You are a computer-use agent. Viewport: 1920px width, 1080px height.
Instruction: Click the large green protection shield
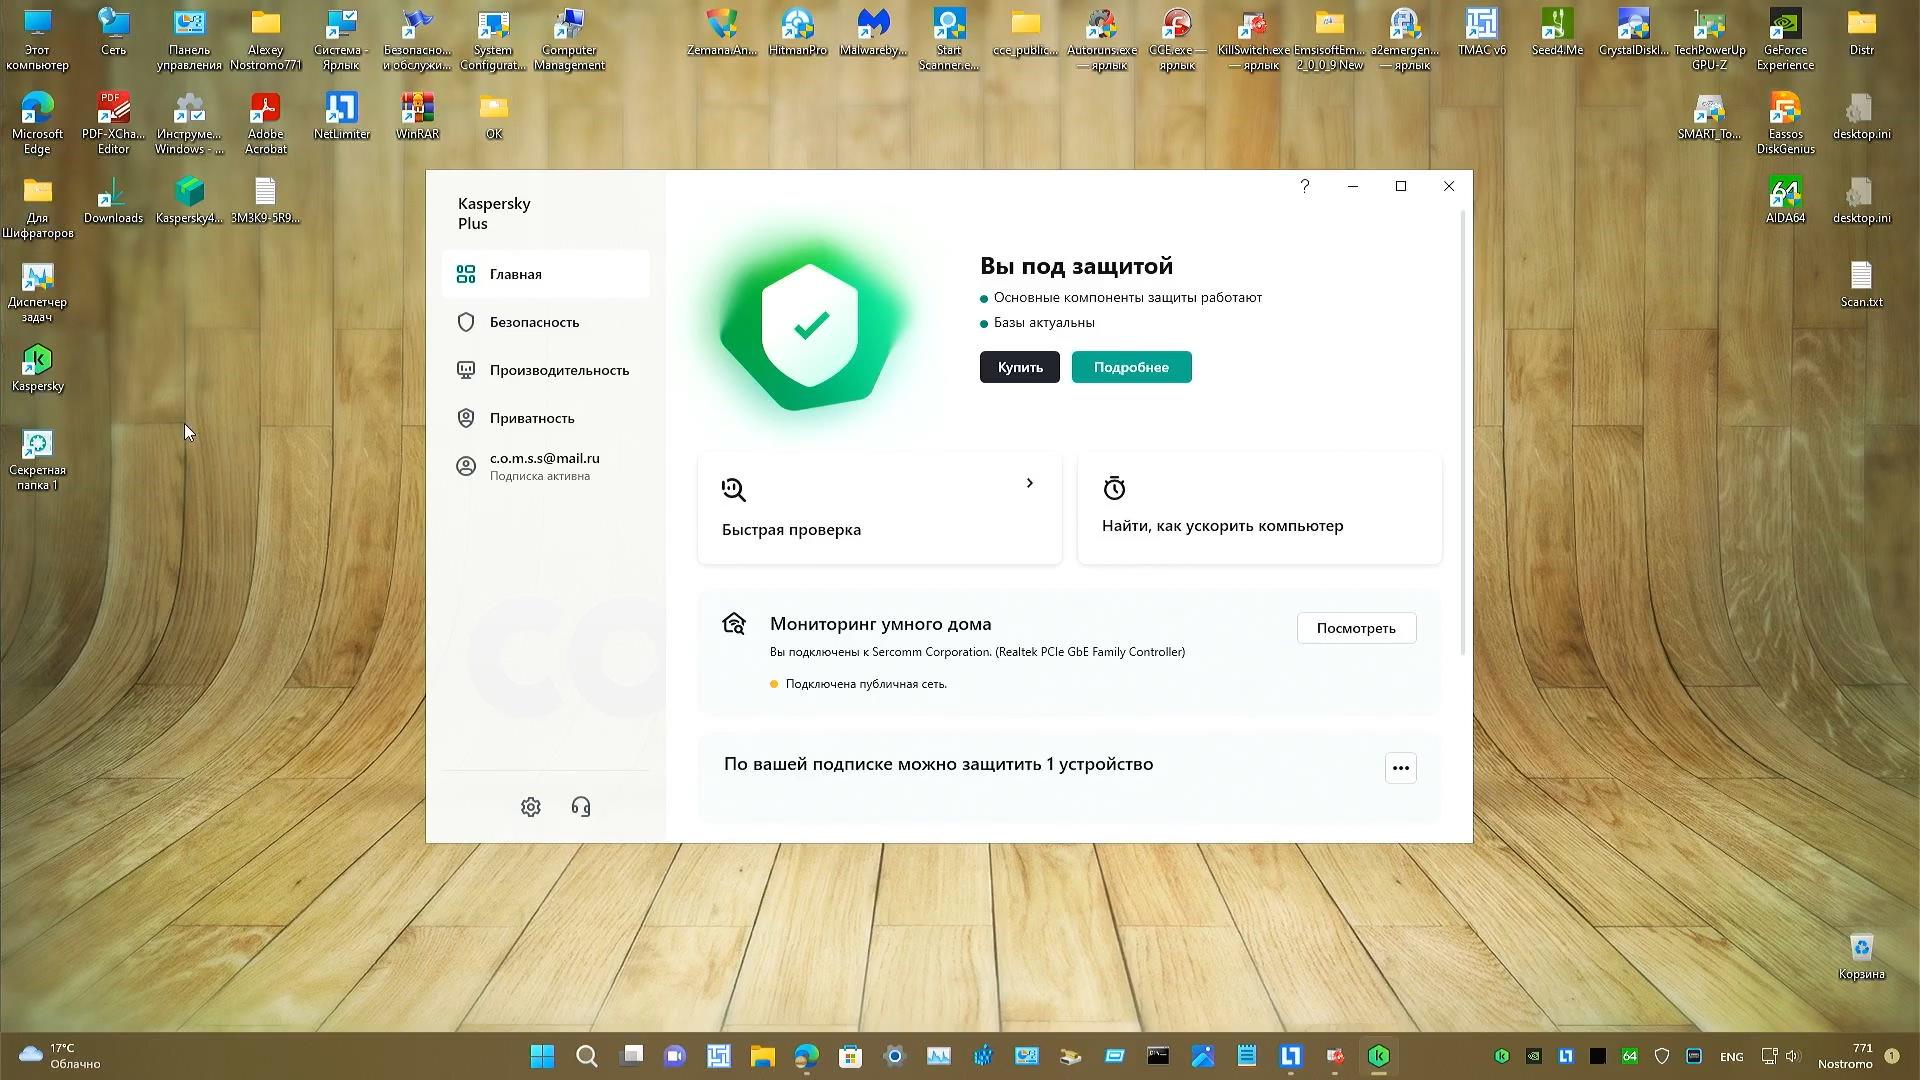coord(810,327)
